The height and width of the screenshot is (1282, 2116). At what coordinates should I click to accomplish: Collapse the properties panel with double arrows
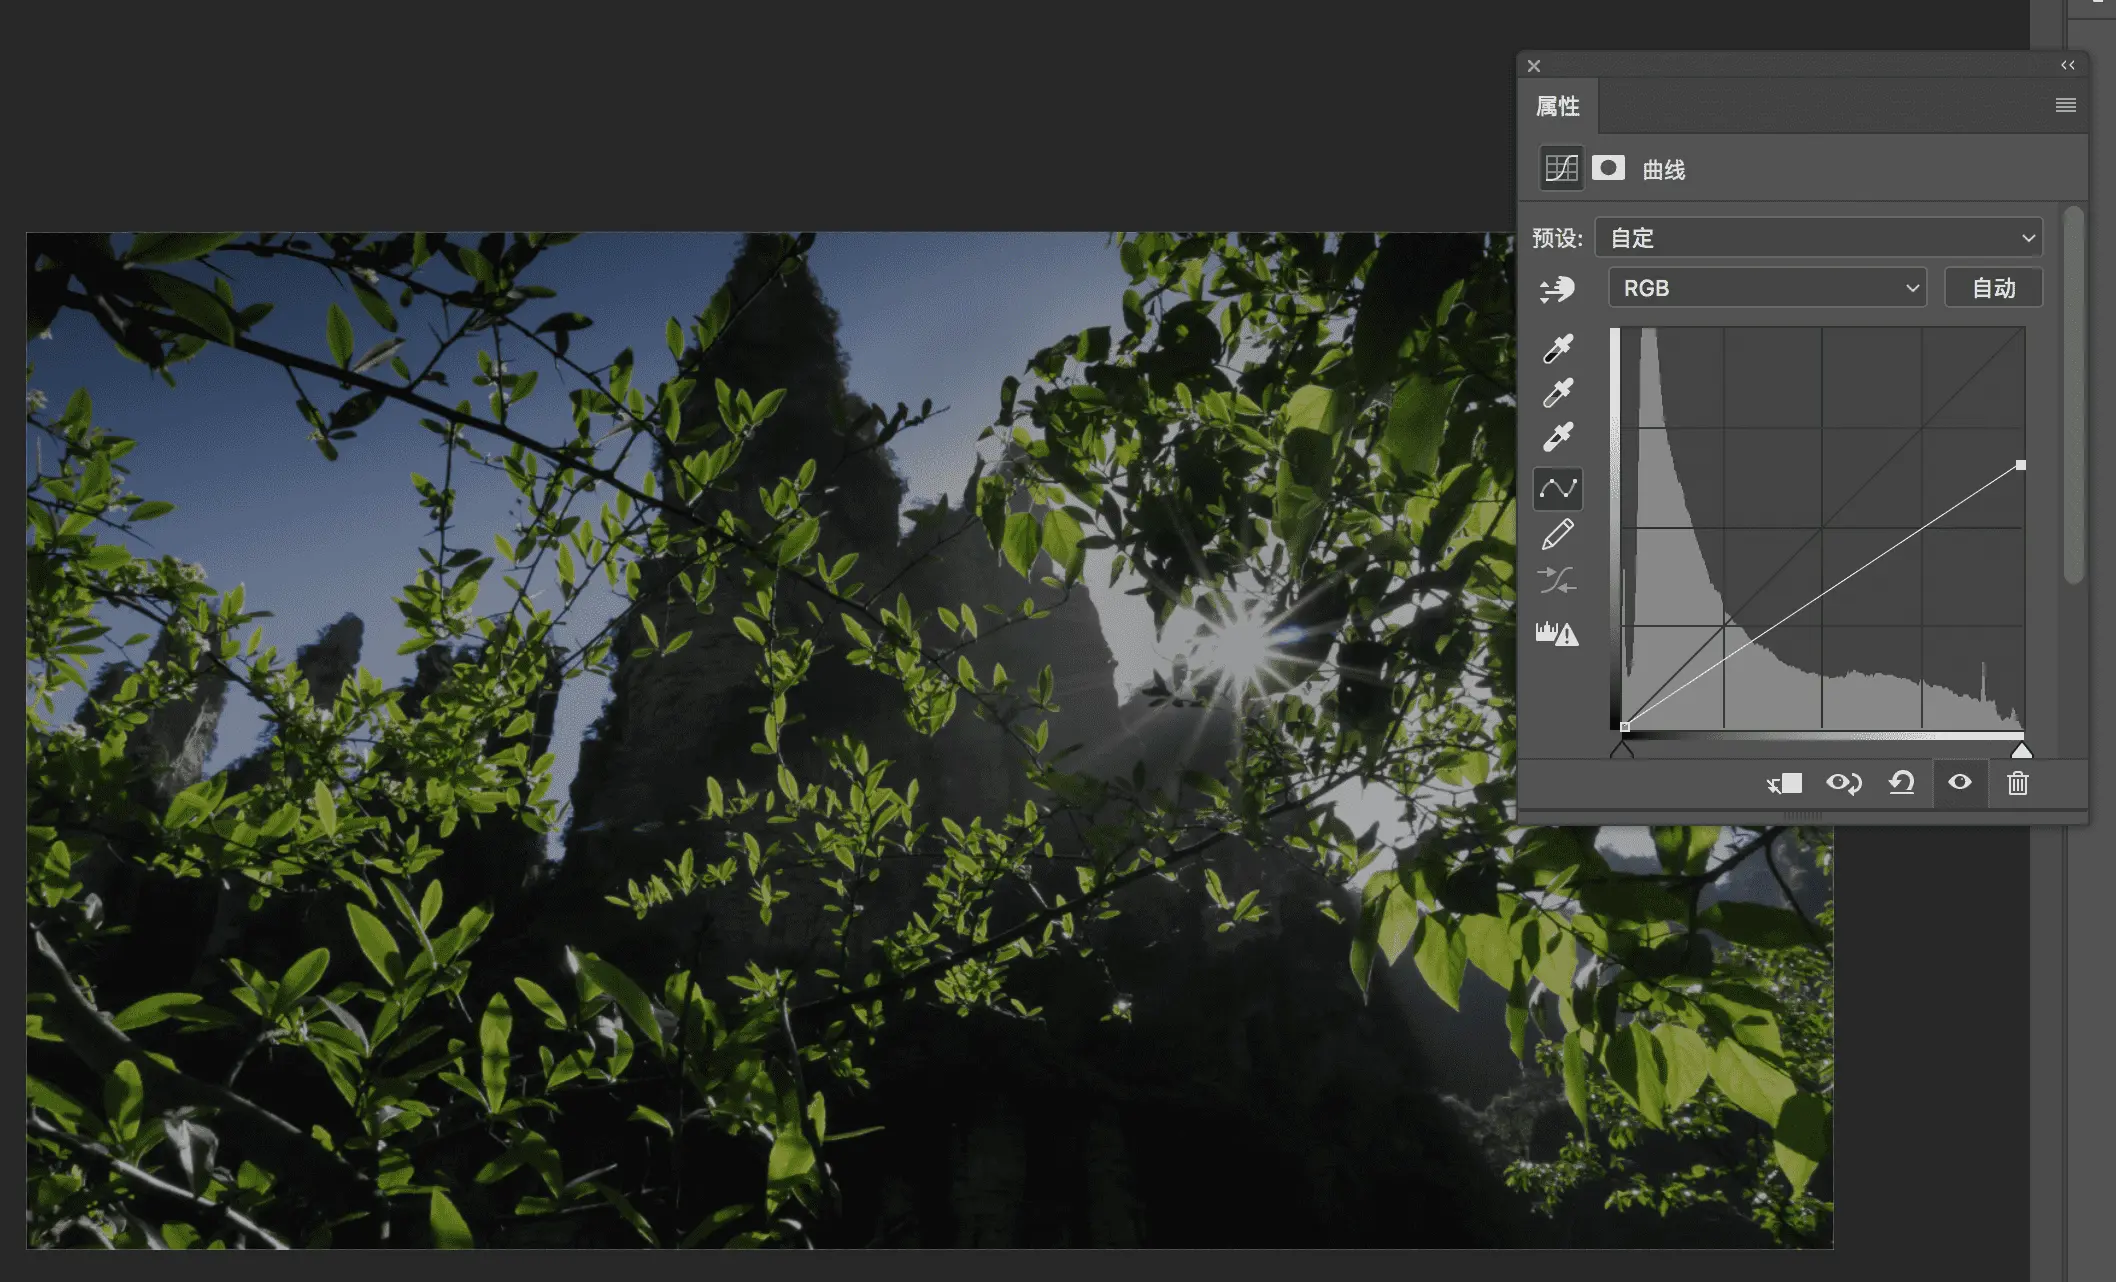(x=2067, y=65)
